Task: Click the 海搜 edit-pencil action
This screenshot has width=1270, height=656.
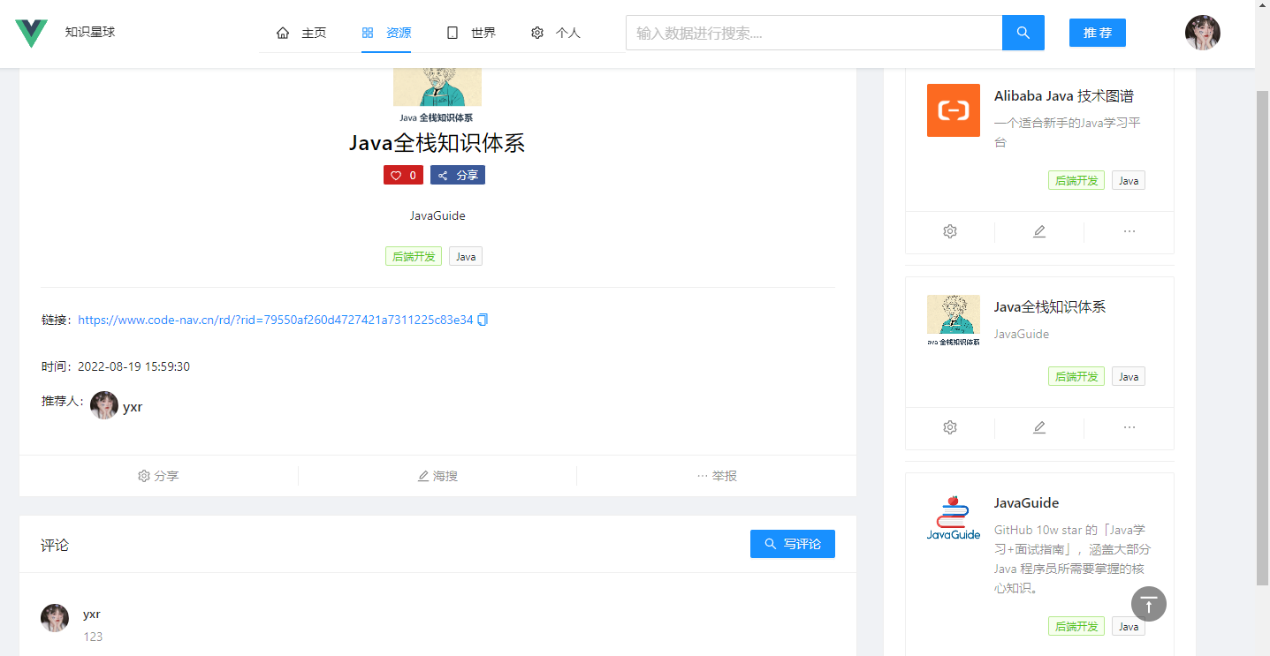Action: click(x=437, y=476)
